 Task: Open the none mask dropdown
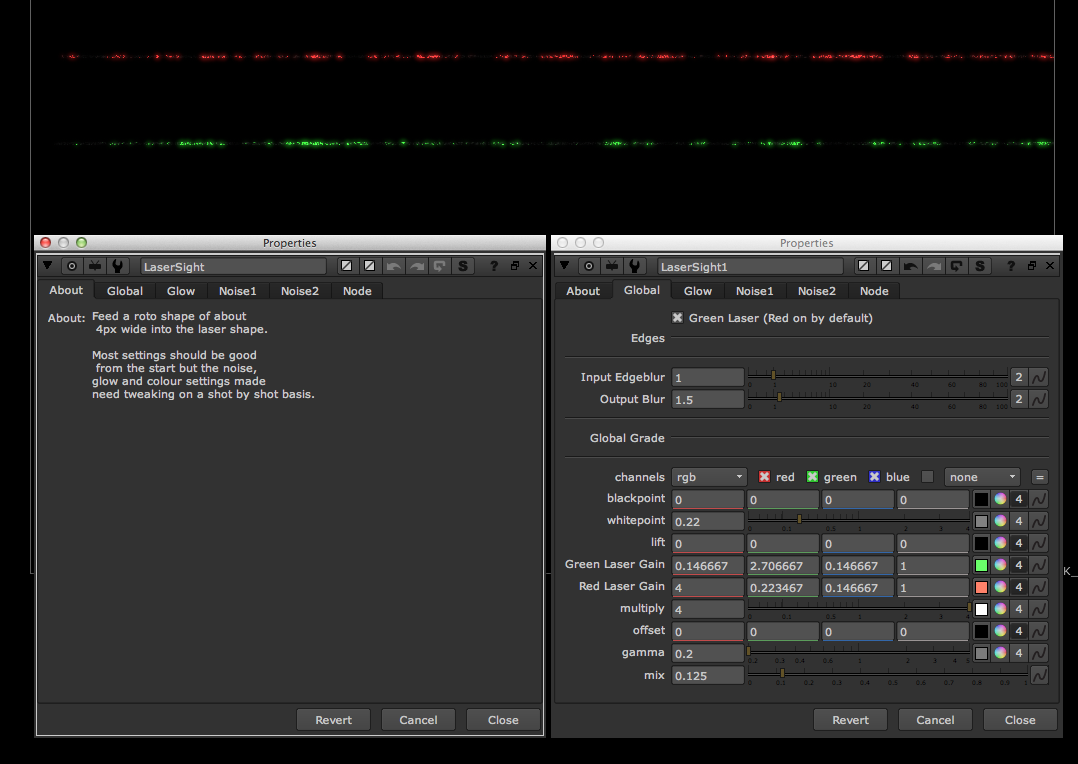point(982,477)
